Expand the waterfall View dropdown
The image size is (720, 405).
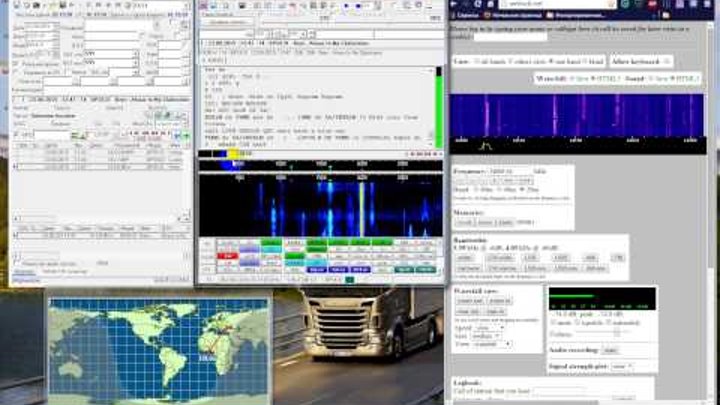click(490, 344)
